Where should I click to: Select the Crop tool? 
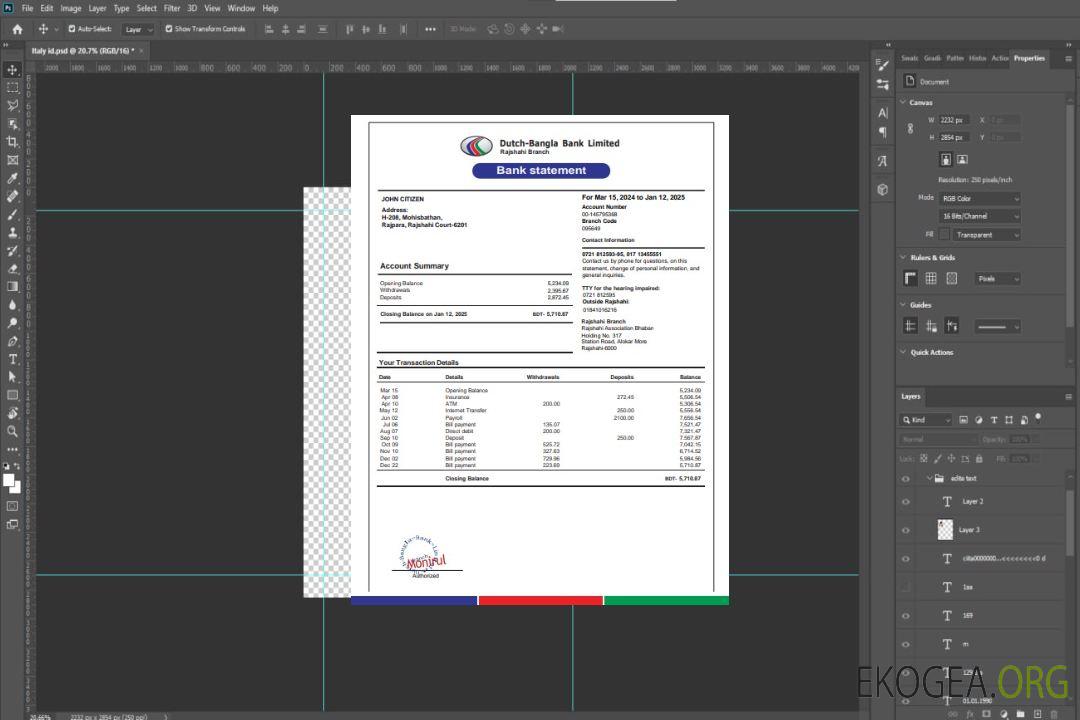pos(13,142)
